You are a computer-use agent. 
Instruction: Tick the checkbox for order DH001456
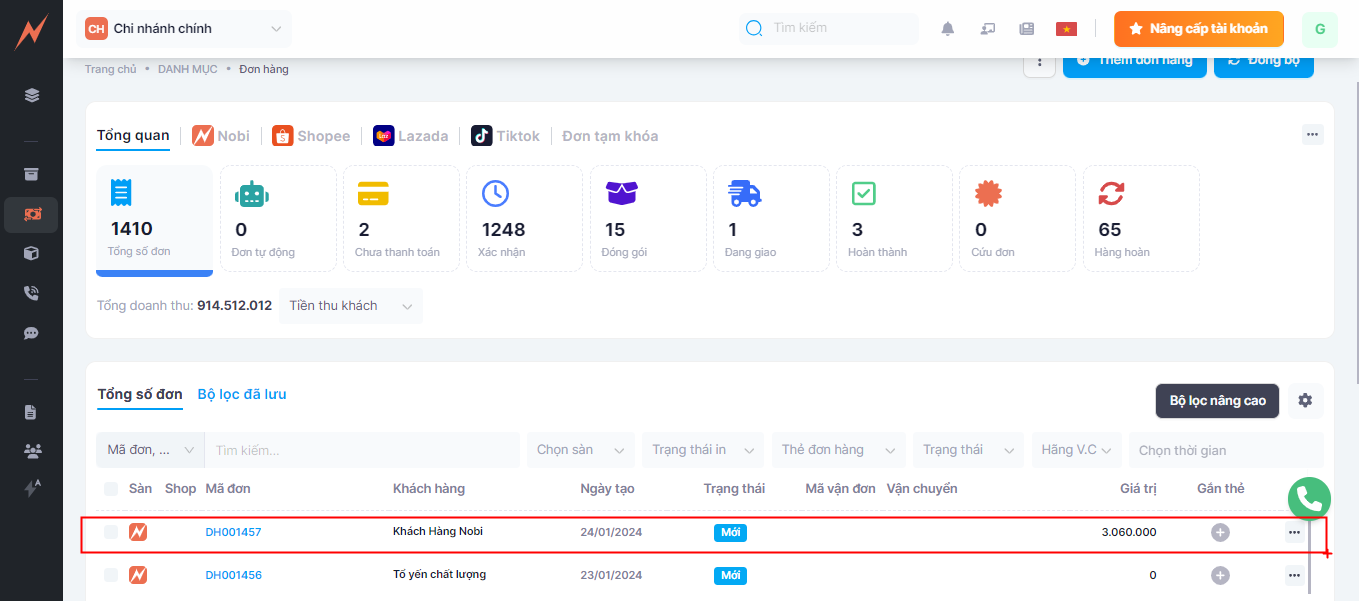coord(111,575)
